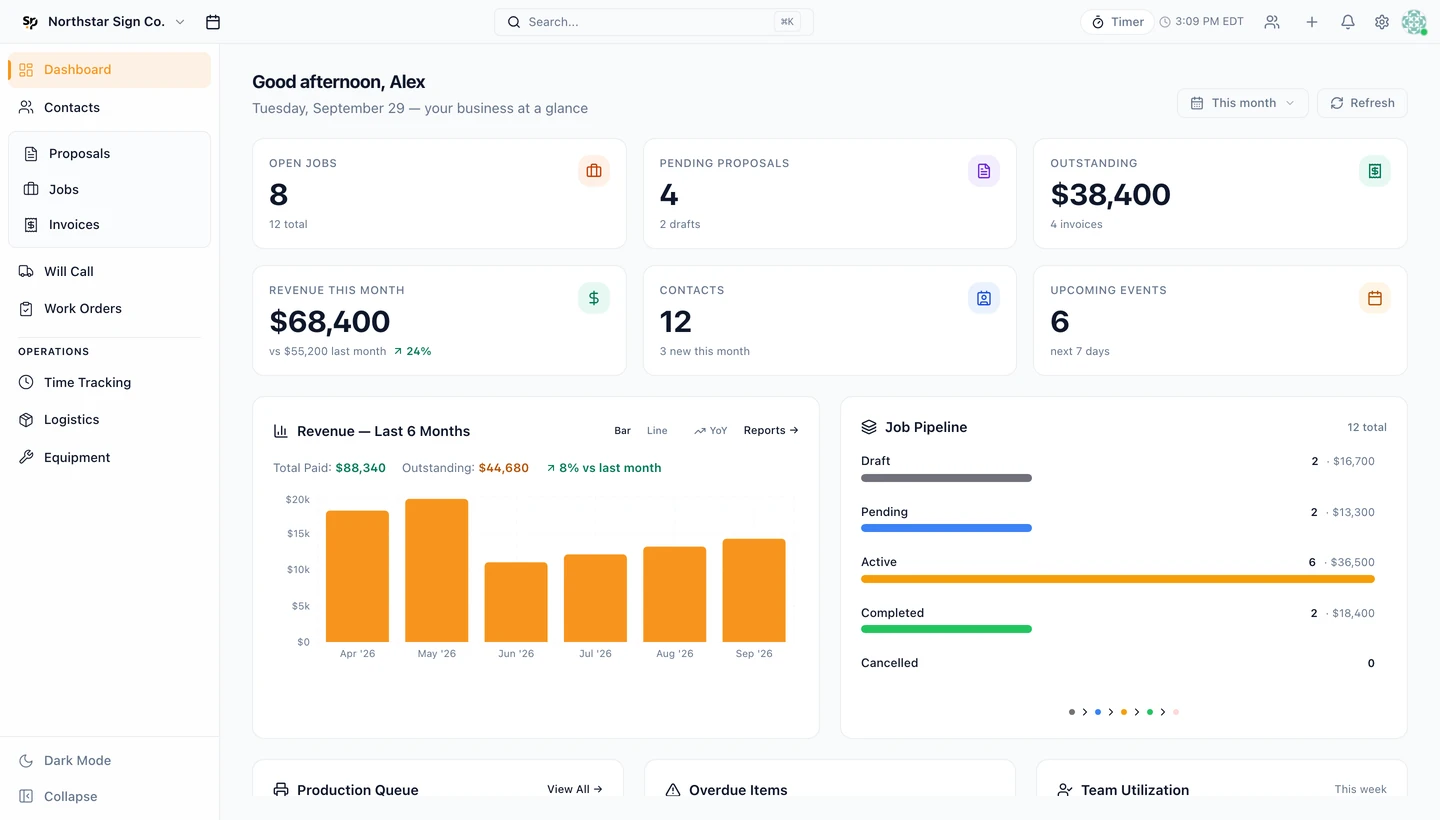Open the settings gear
The image size is (1440, 820).
click(x=1382, y=22)
